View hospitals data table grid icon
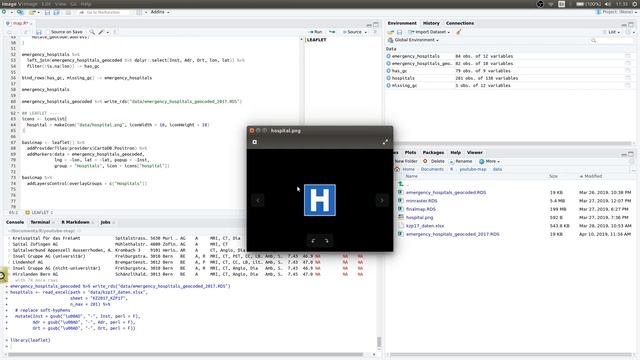This screenshot has height=360, width=640. point(627,78)
